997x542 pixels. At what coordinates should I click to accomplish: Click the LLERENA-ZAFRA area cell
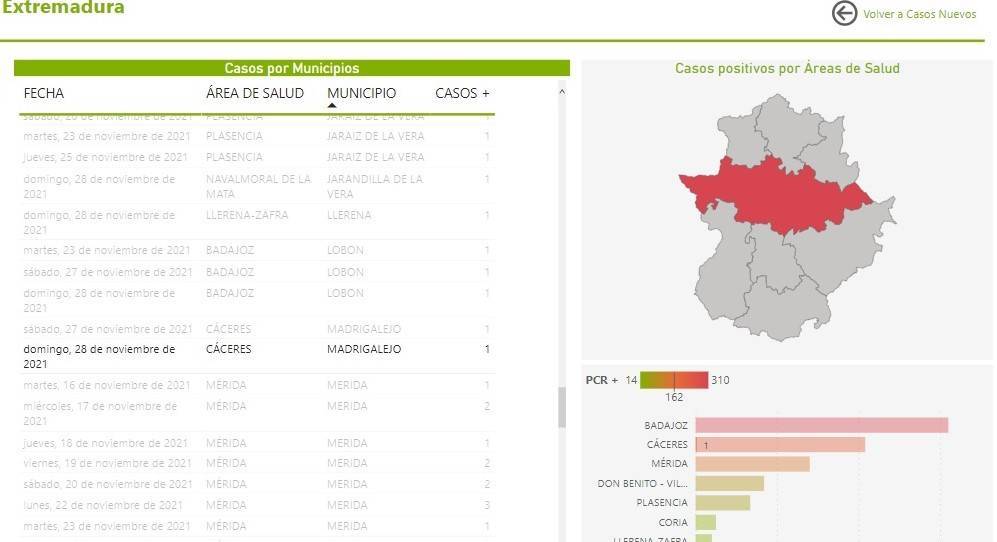click(247, 215)
